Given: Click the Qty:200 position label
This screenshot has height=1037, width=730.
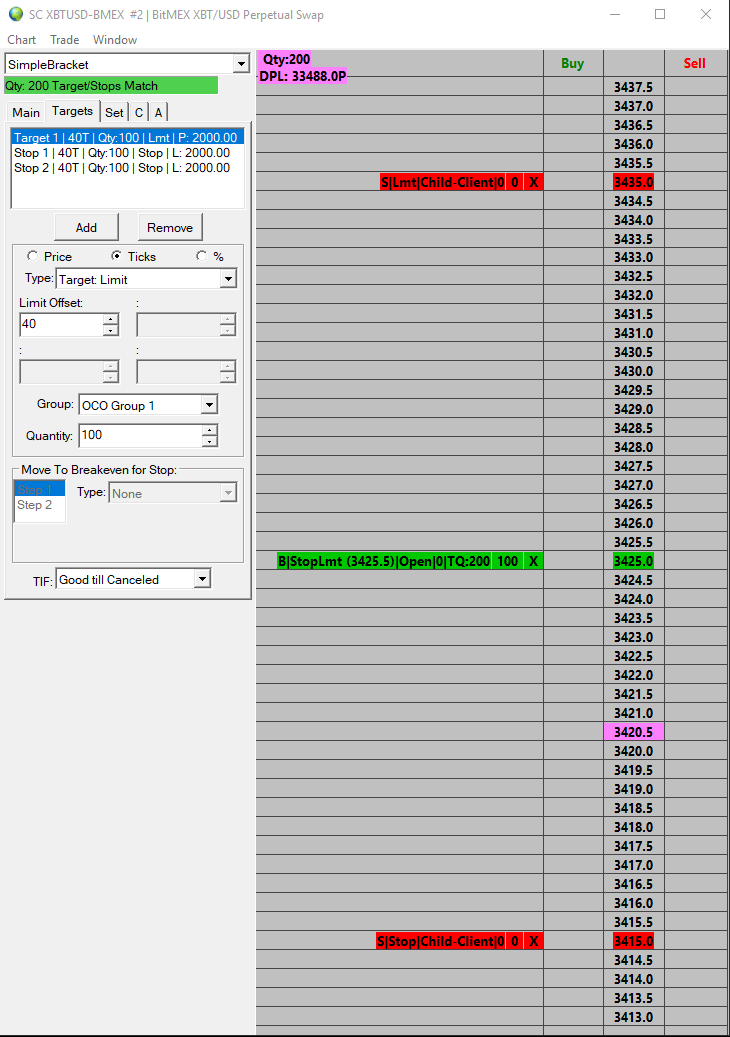Looking at the screenshot, I should coord(286,60).
